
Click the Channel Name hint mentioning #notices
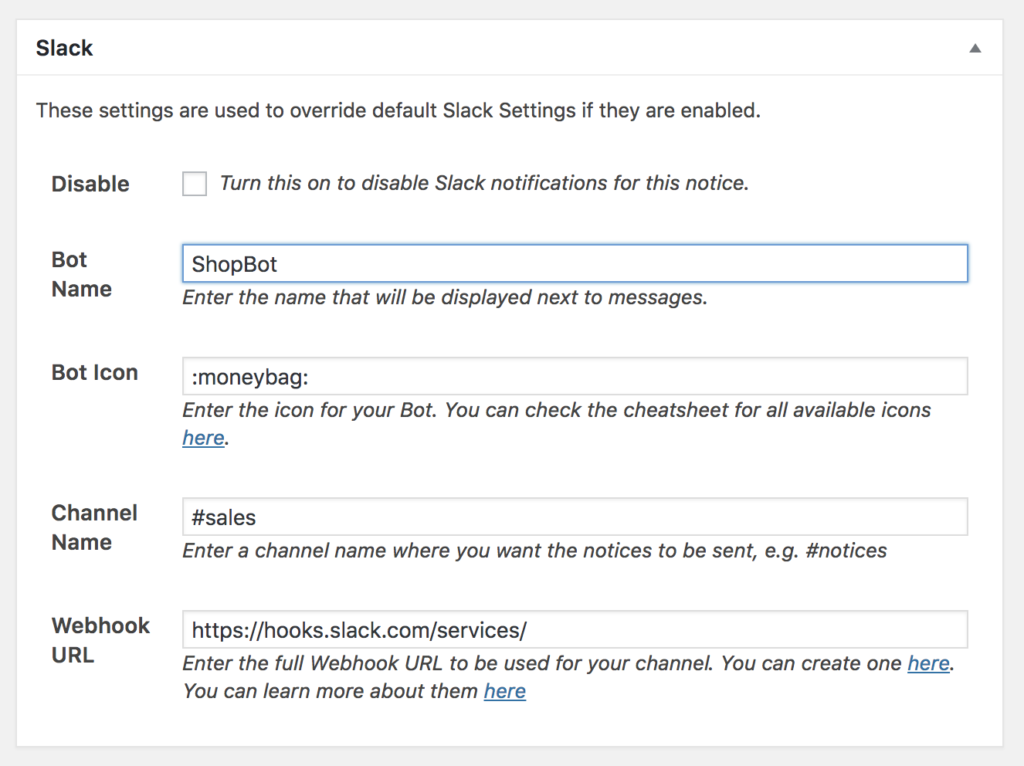(x=534, y=551)
